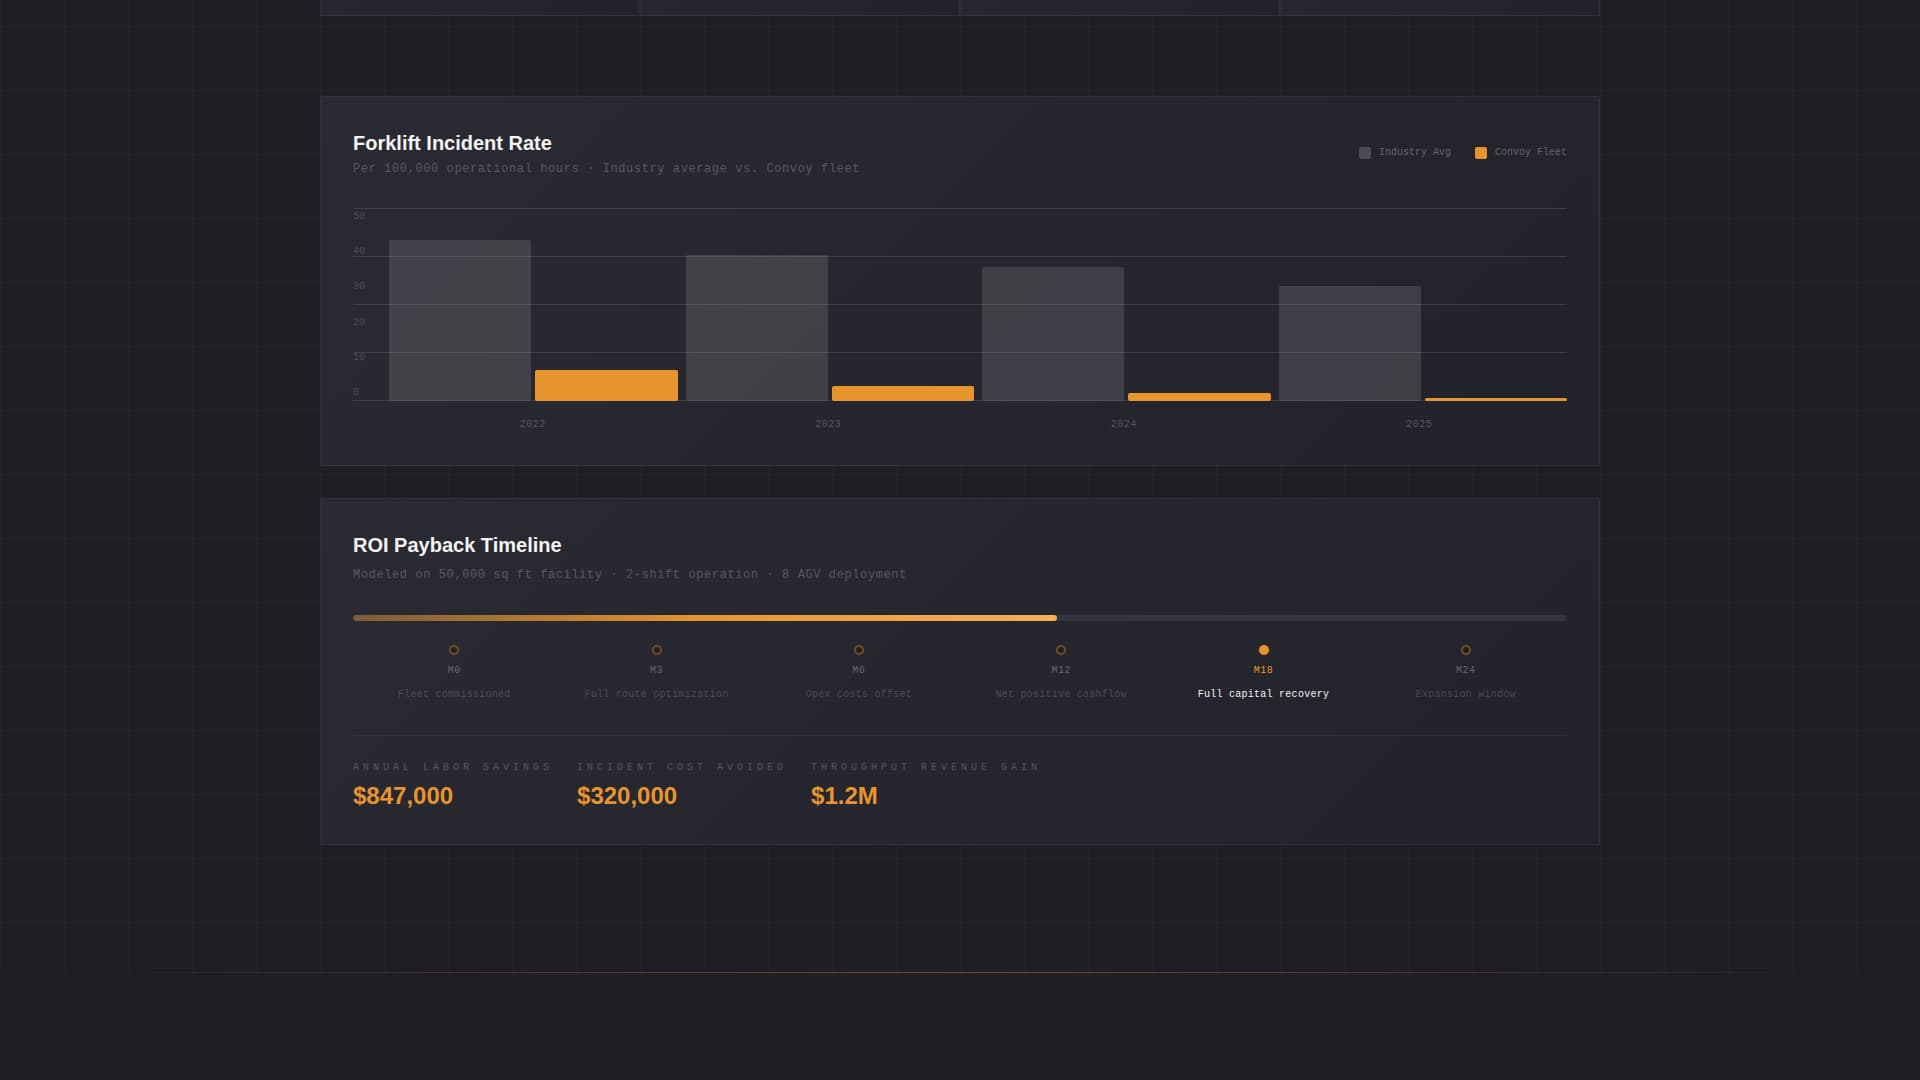Click the M12 timeline marker dot
This screenshot has width=1920, height=1080.
point(1061,650)
